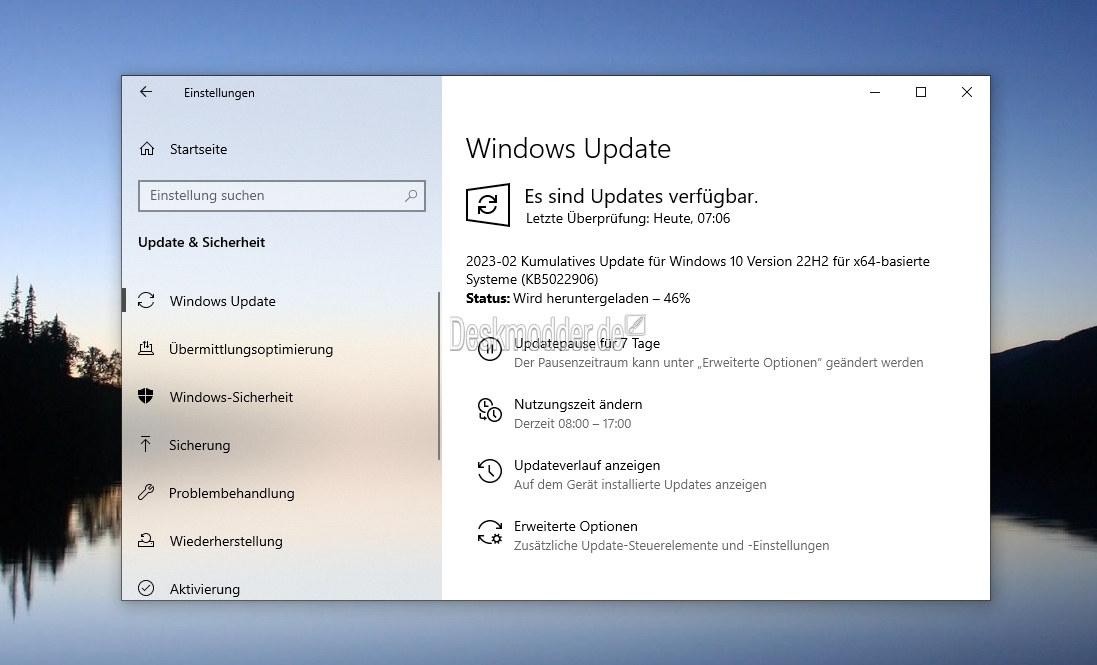
Task: Click the 'Der Pausenzeitraum kann unter' description
Action: pos(719,363)
